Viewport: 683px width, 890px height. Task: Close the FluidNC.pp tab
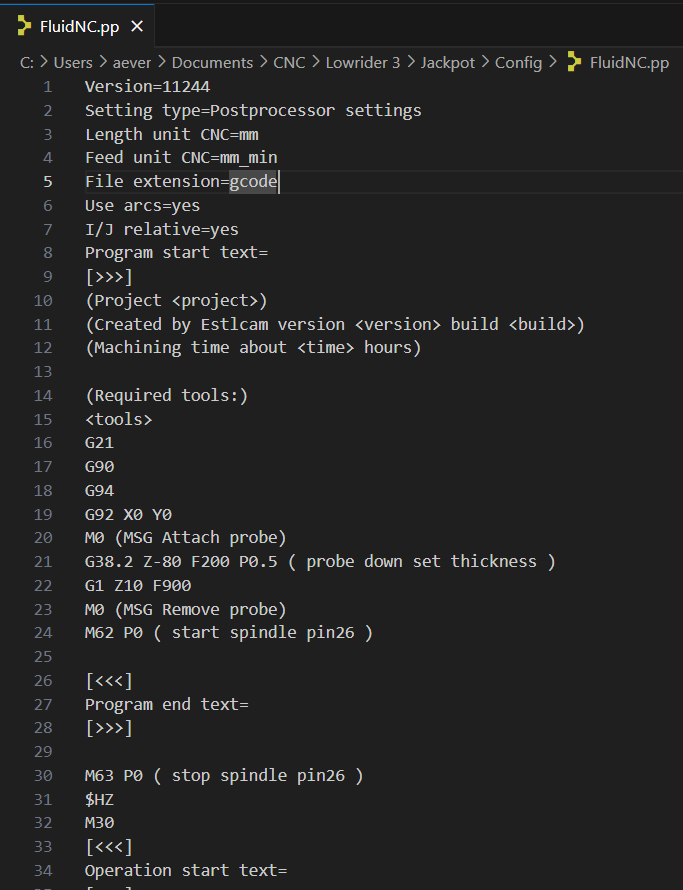pos(137,29)
